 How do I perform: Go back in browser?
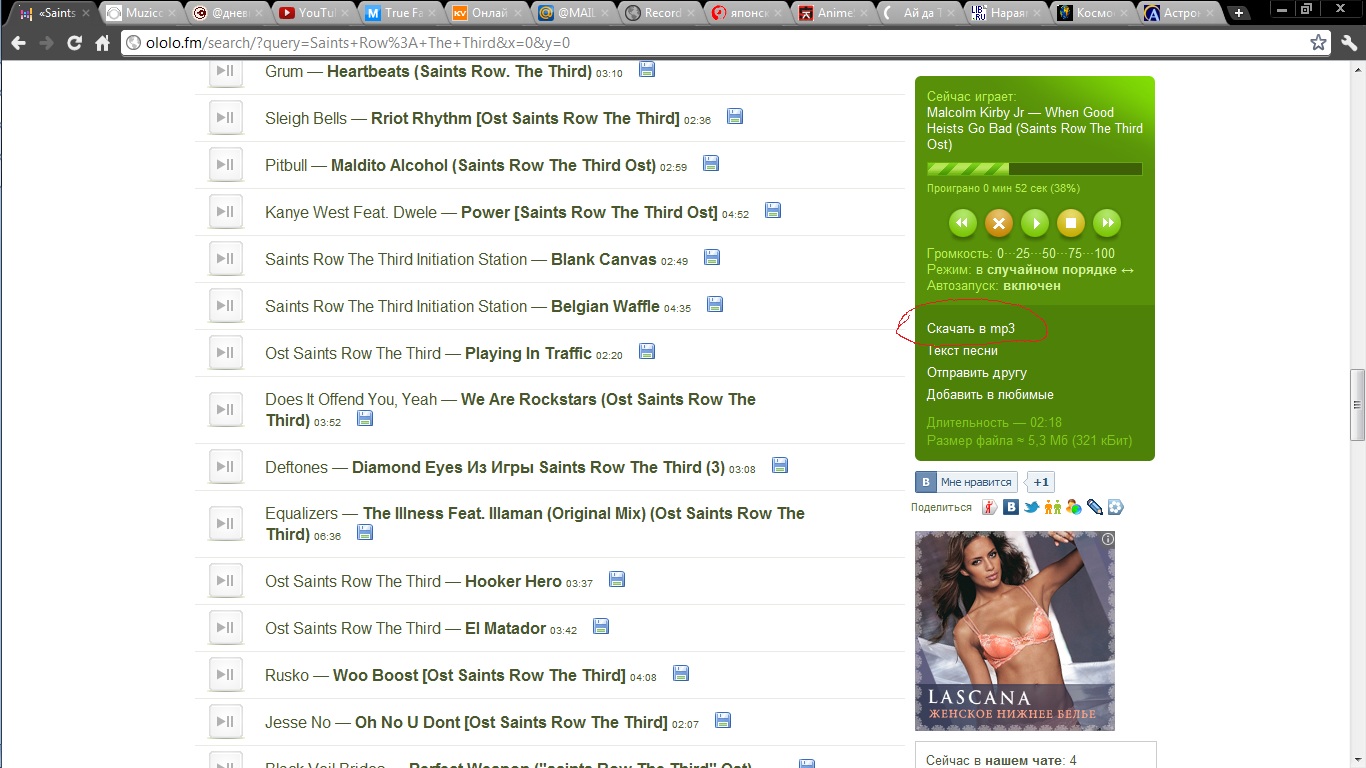[x=18, y=43]
